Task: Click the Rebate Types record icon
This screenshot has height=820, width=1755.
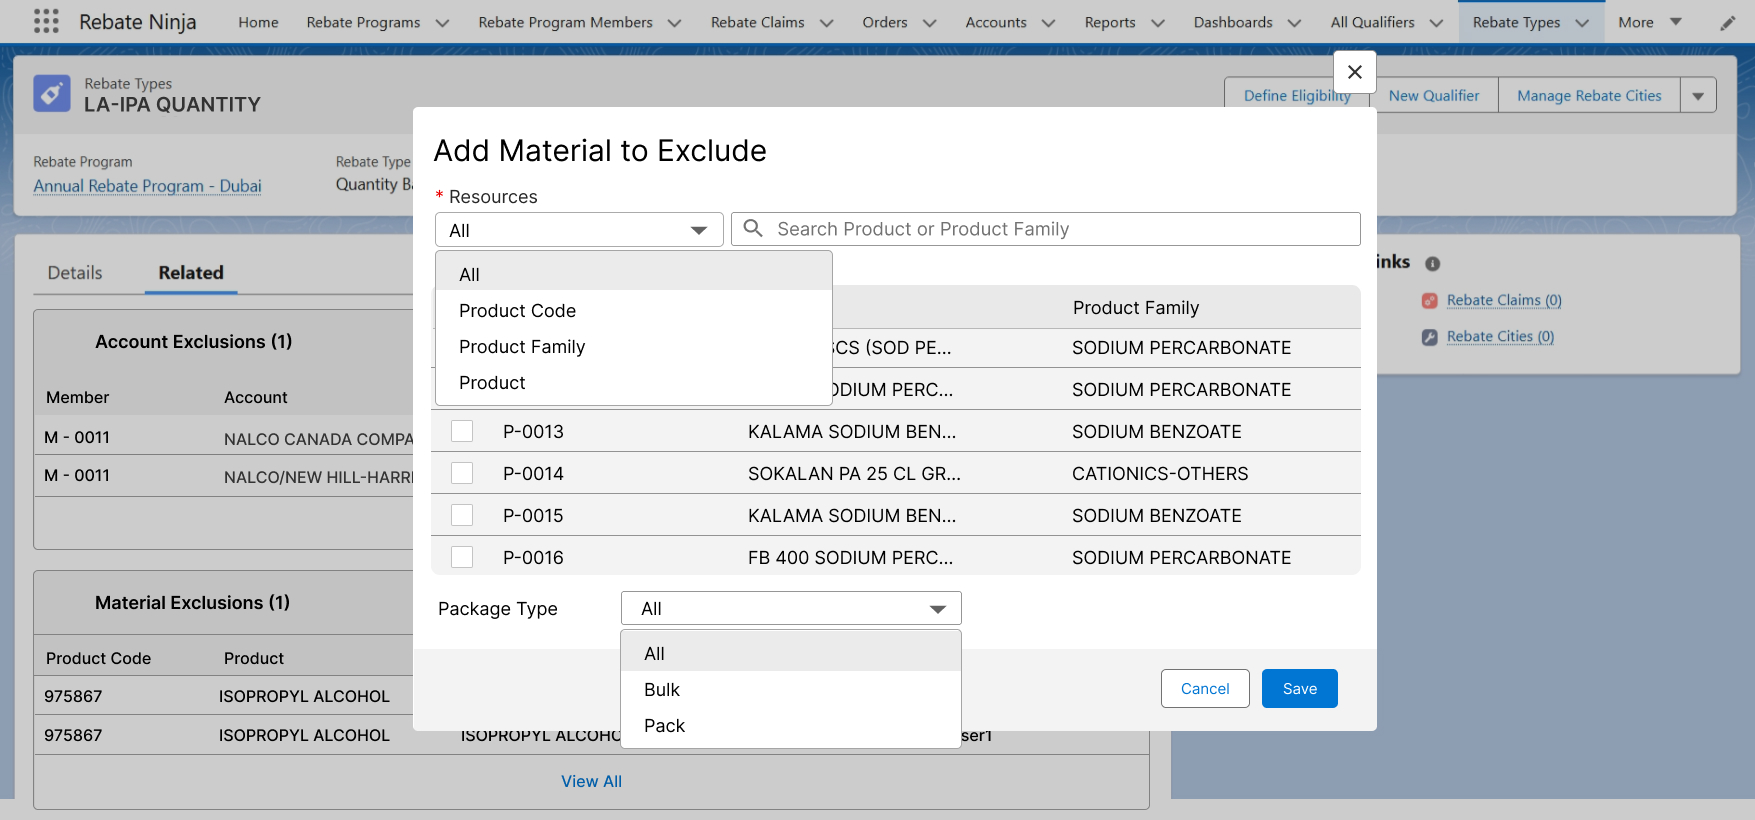Action: [x=52, y=94]
